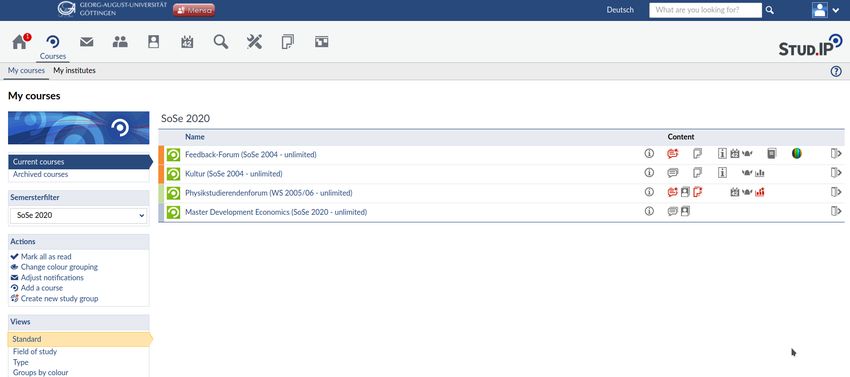The height and width of the screenshot is (377, 850).
Task: Select the My institutes tab
Action: tap(74, 71)
